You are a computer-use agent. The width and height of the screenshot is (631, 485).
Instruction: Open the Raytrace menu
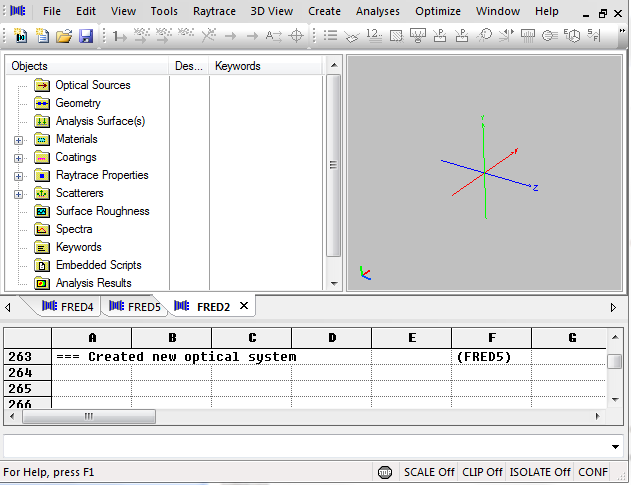[x=214, y=11]
